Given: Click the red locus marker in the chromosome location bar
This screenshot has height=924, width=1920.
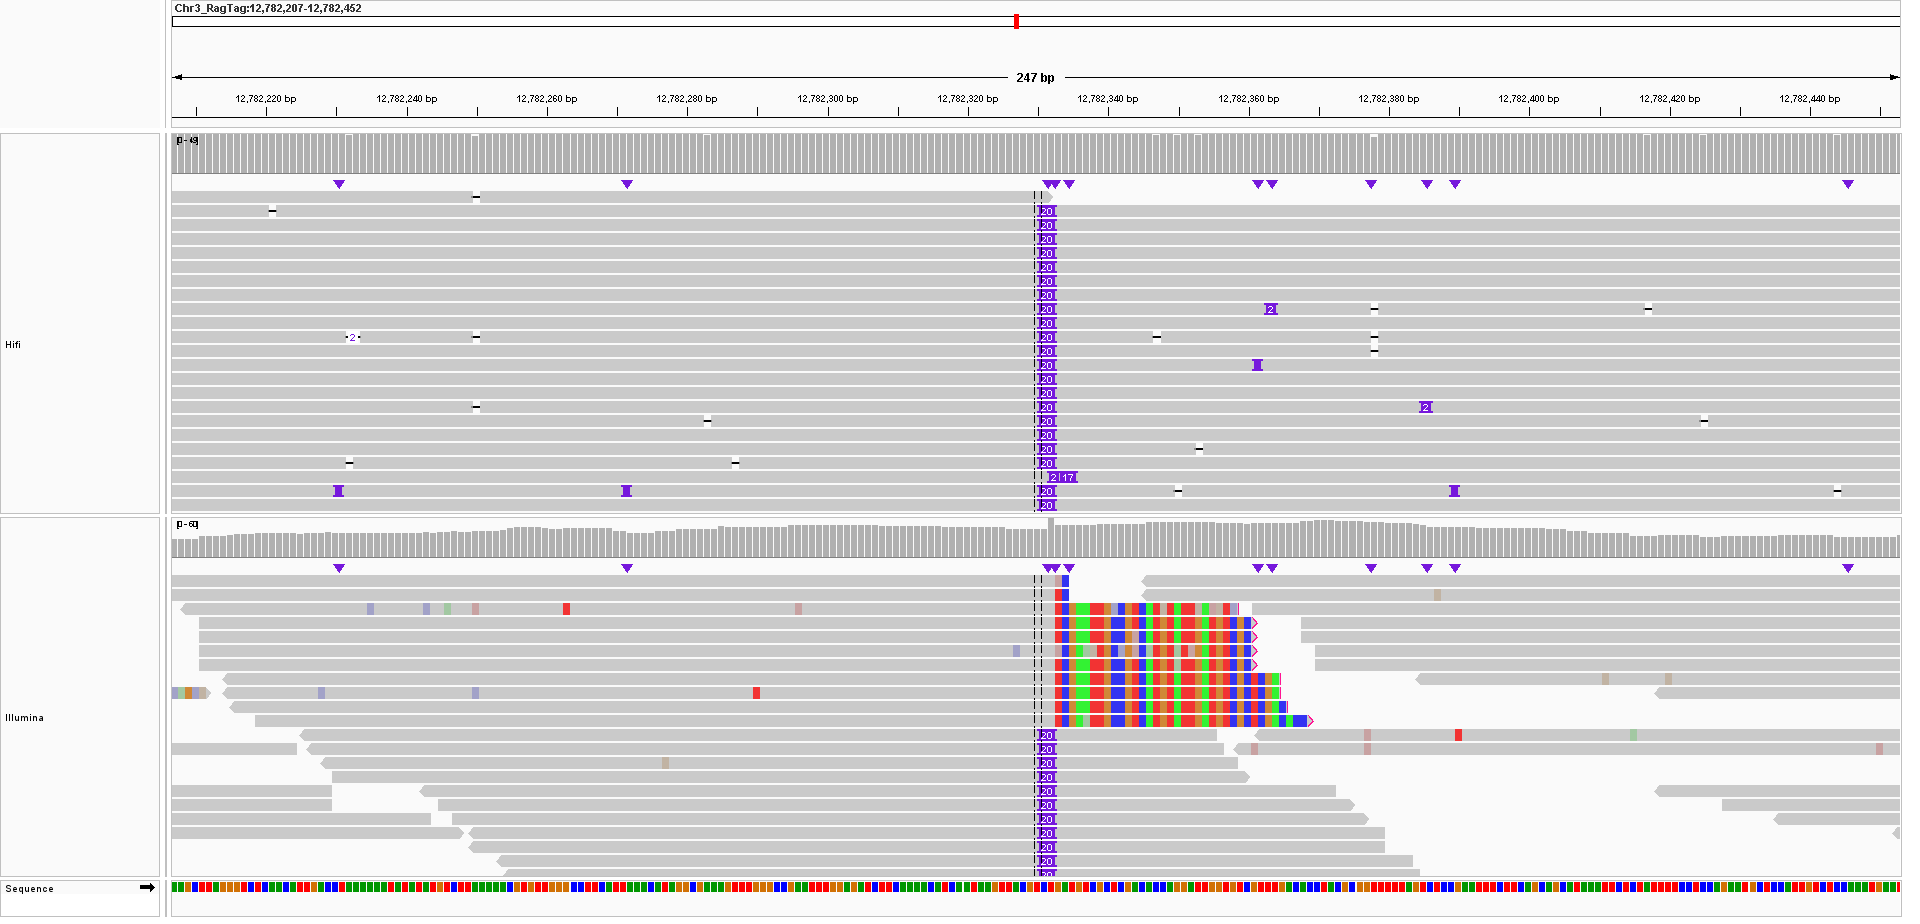Looking at the screenshot, I should pyautogui.click(x=1016, y=21).
